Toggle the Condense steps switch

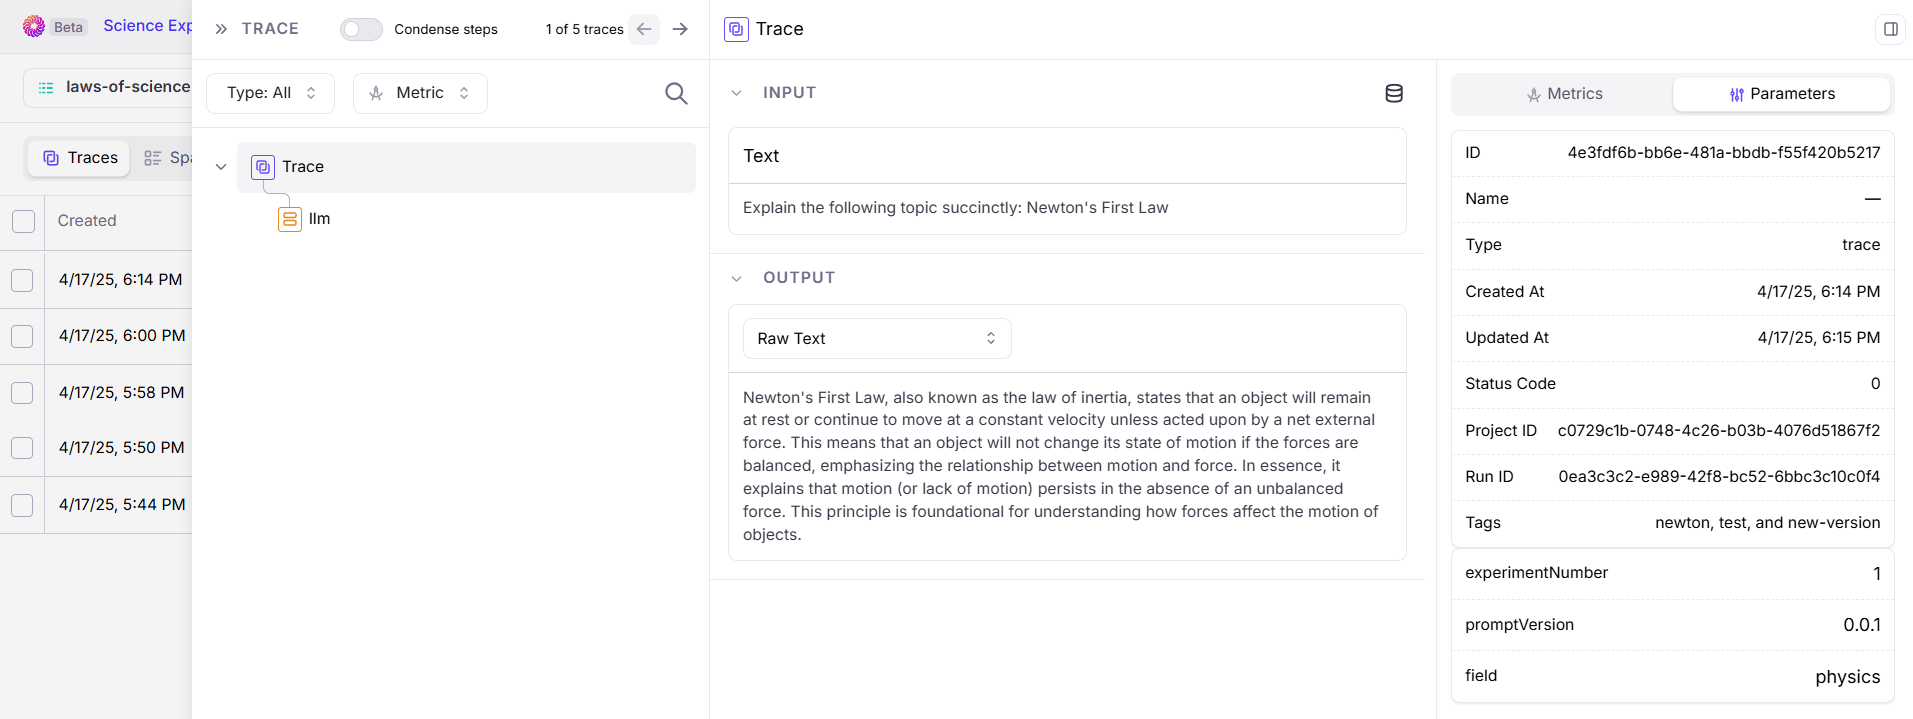click(361, 29)
